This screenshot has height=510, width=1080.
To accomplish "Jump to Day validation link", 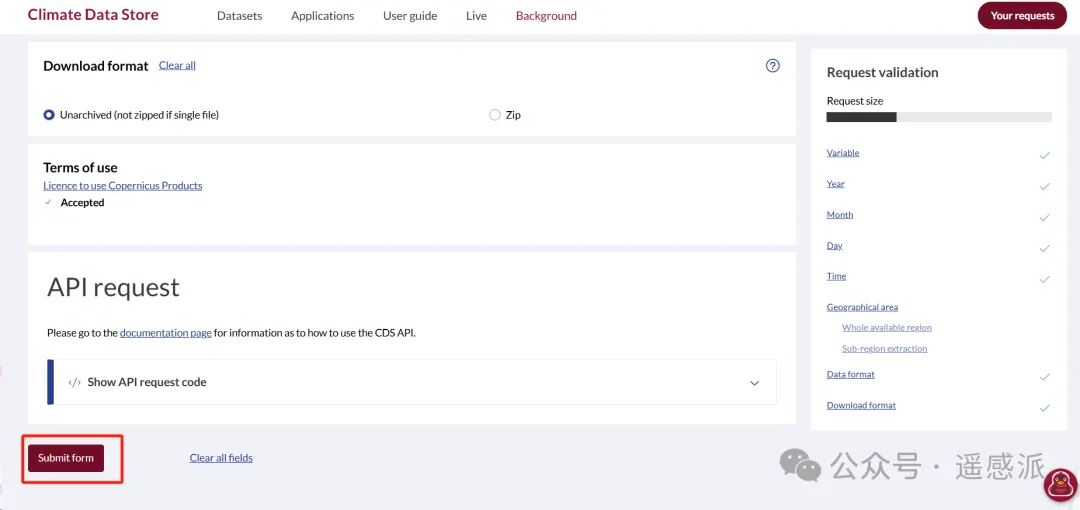I will coord(834,246).
